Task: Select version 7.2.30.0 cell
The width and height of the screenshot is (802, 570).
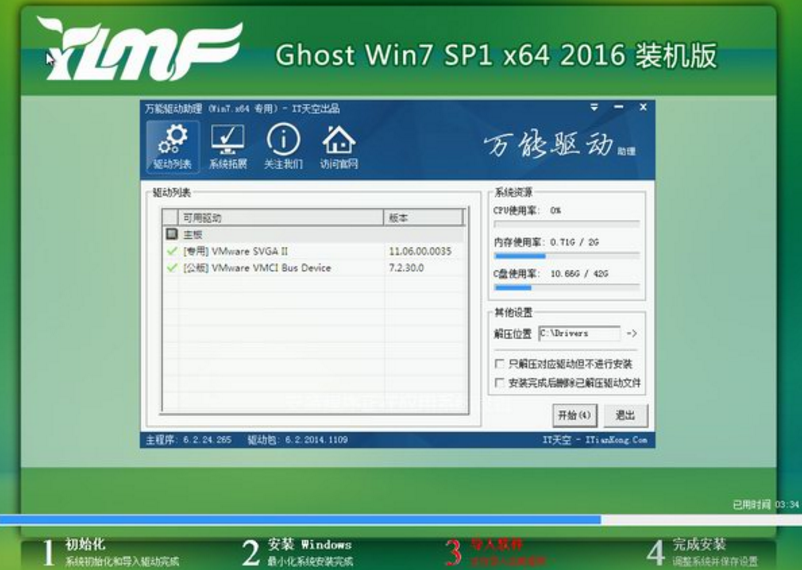Action: (406, 268)
